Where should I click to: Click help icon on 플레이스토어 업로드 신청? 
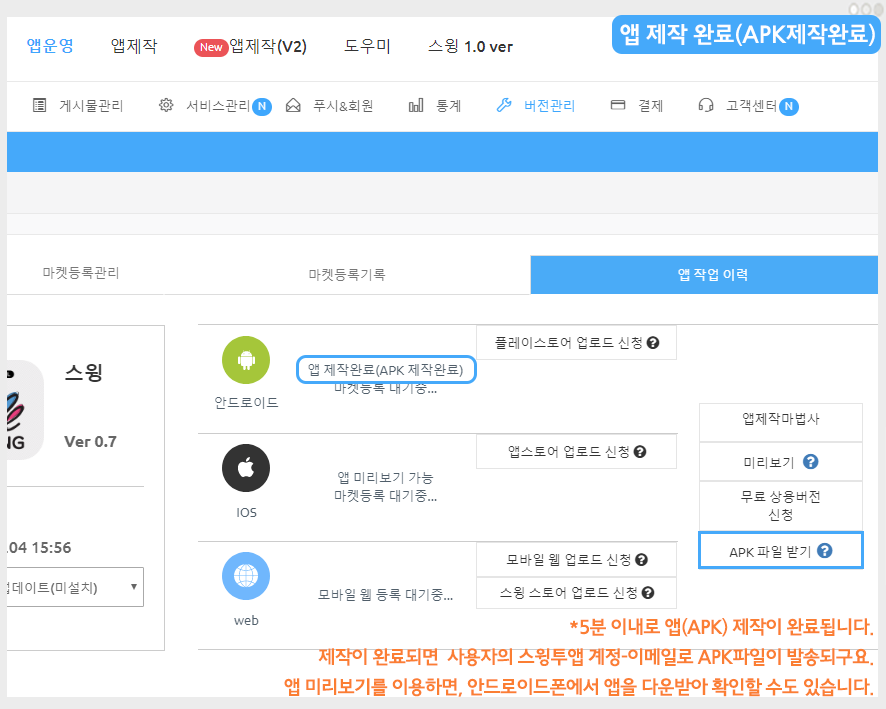653,343
